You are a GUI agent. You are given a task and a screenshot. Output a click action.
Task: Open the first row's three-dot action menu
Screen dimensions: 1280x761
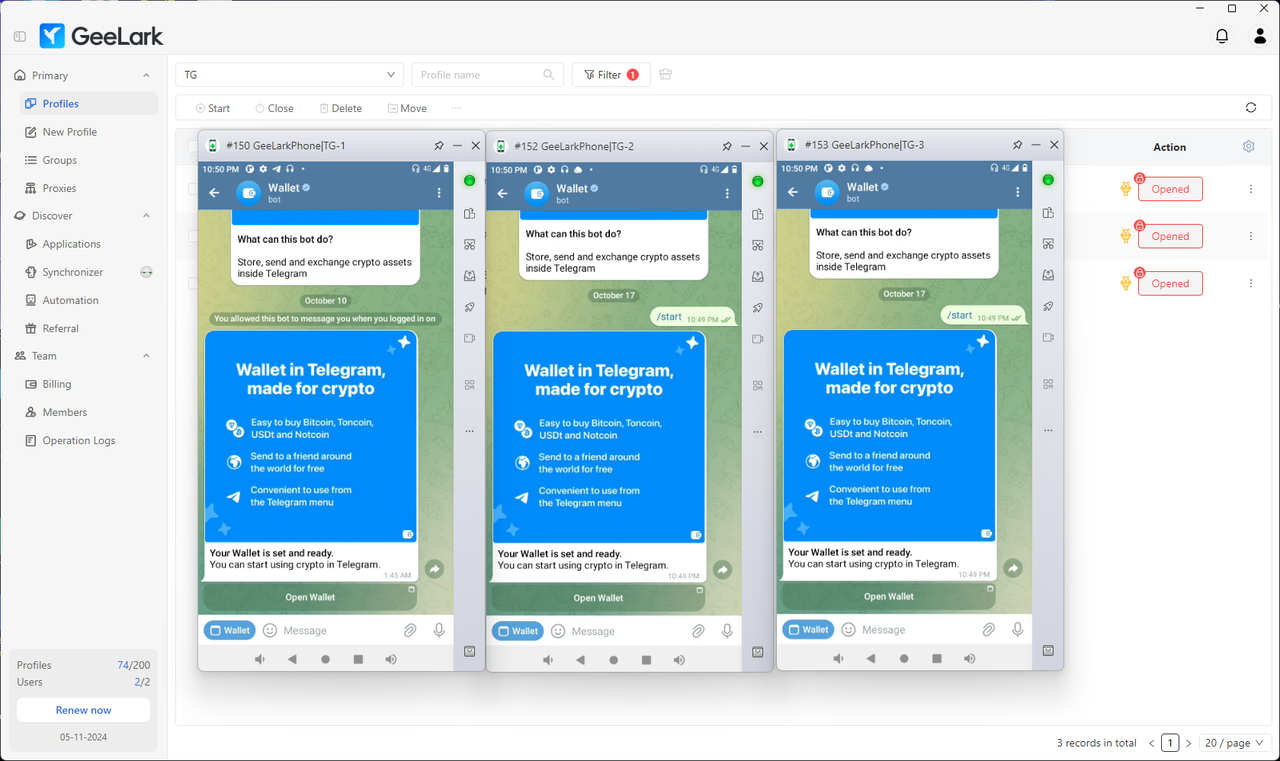tap(1251, 189)
